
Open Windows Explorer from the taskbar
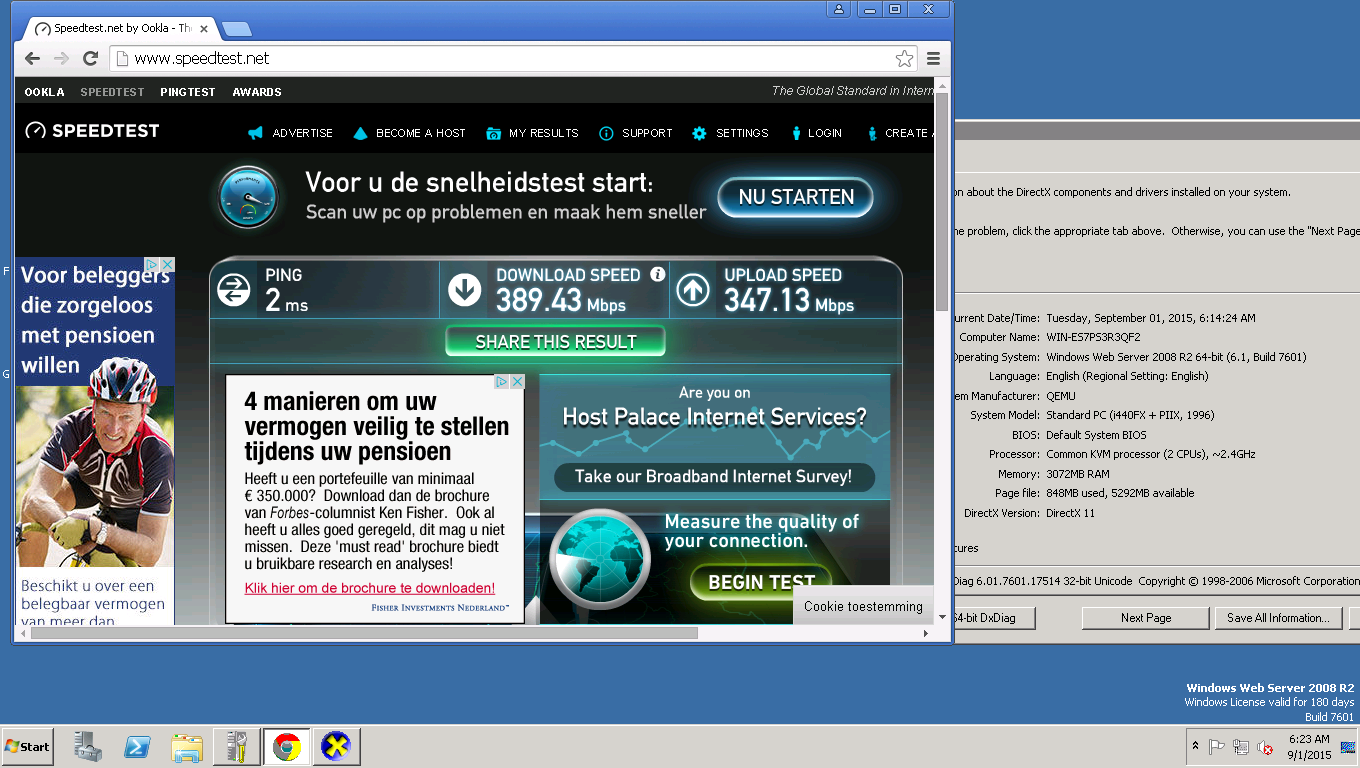(x=188, y=746)
